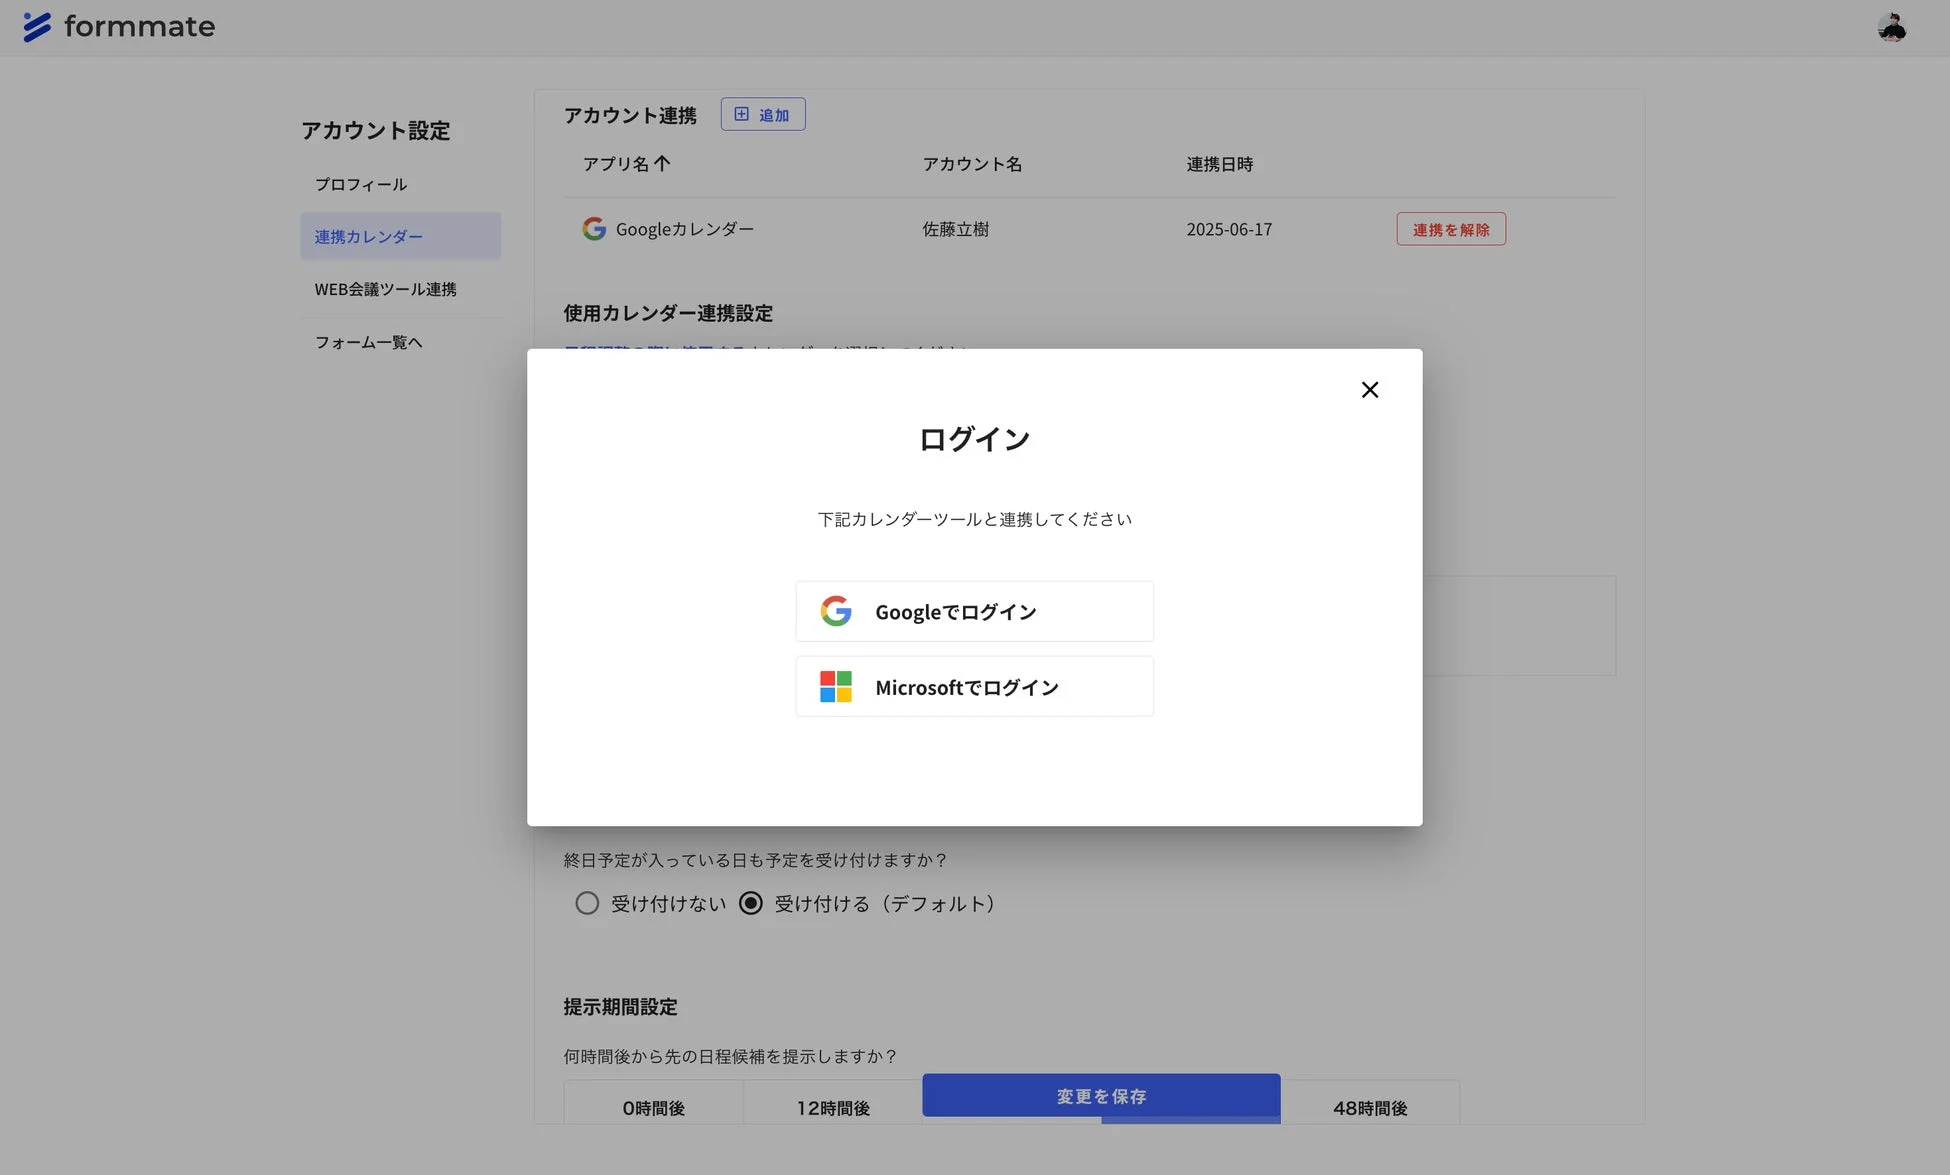Open the プロフィール settings page
This screenshot has height=1175, width=1950.
point(360,183)
